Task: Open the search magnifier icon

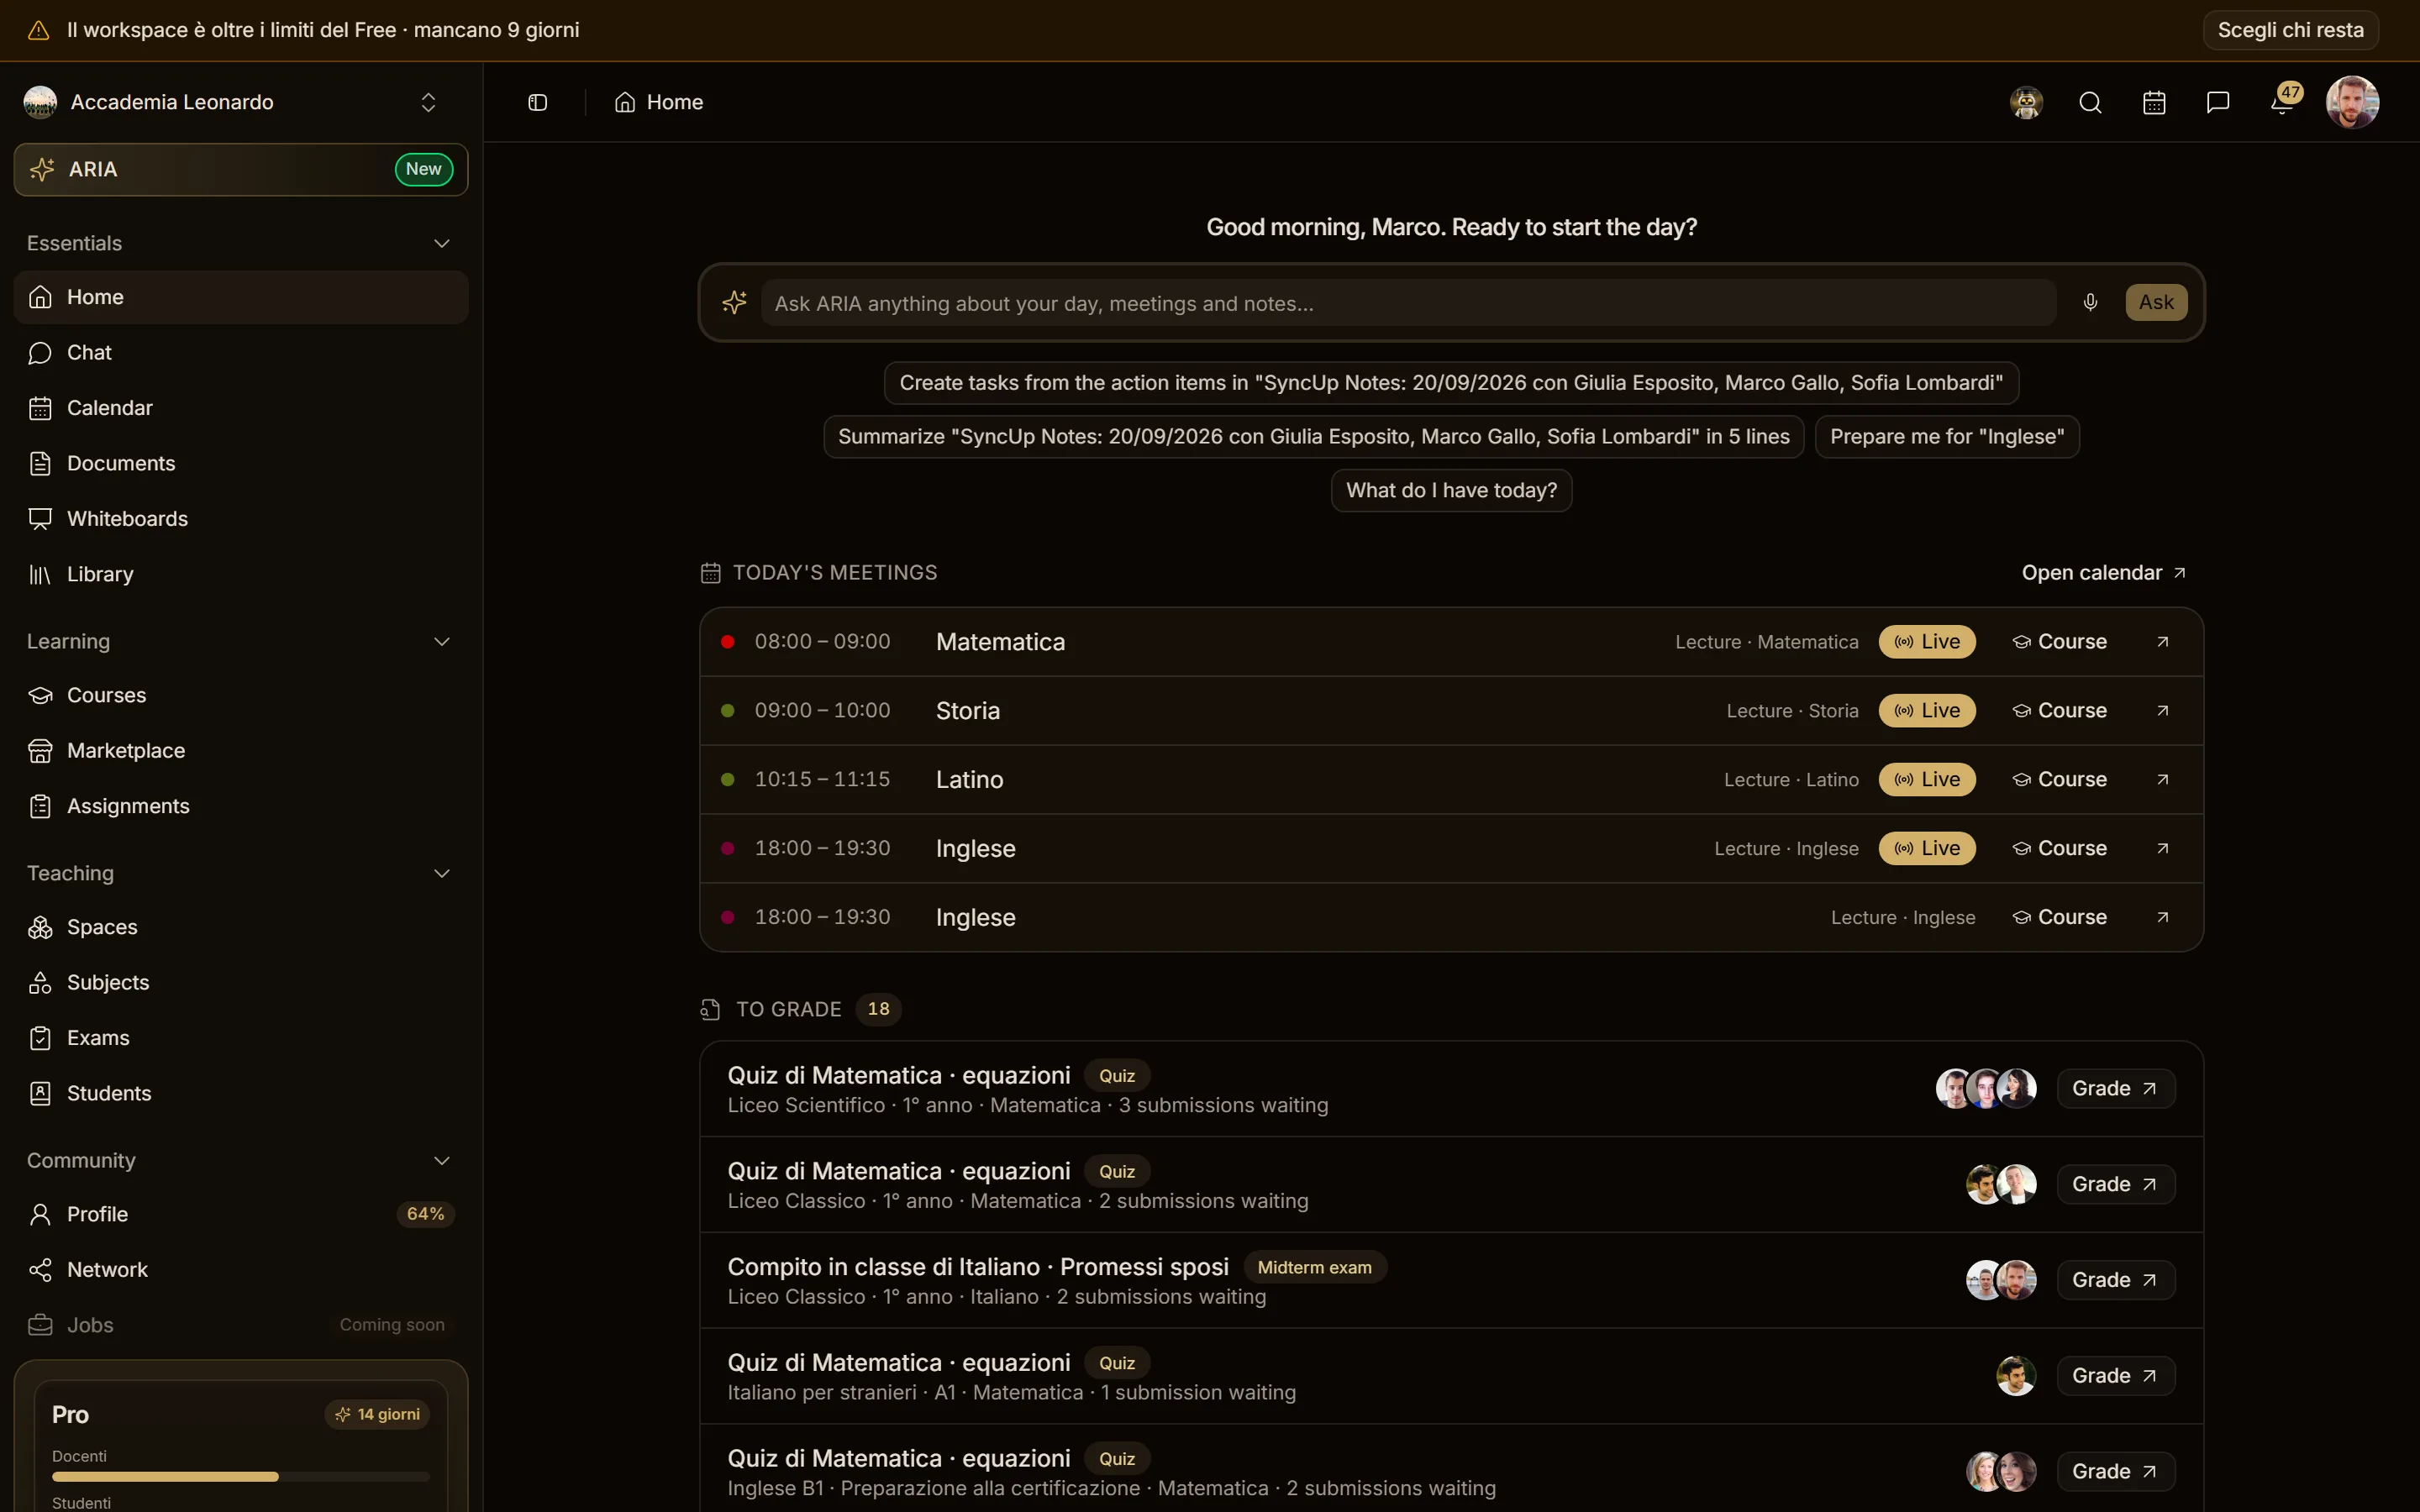Action: (2090, 102)
